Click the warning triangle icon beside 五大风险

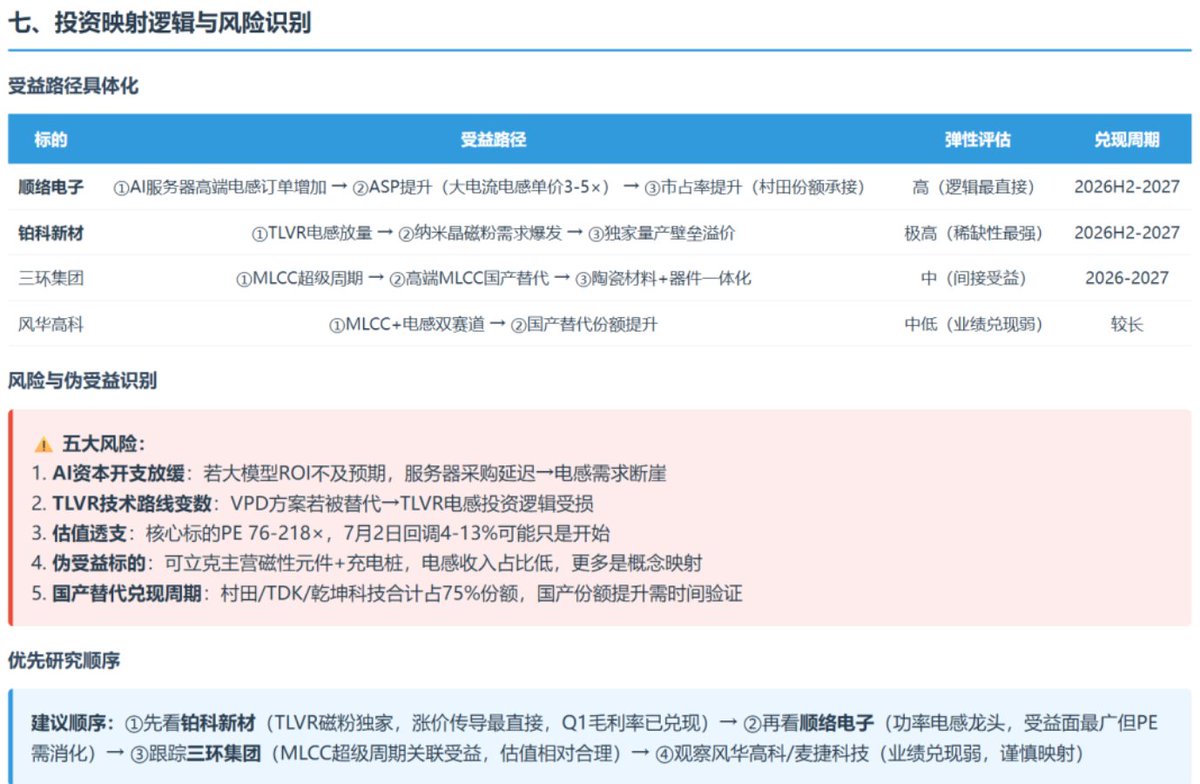click(x=43, y=445)
